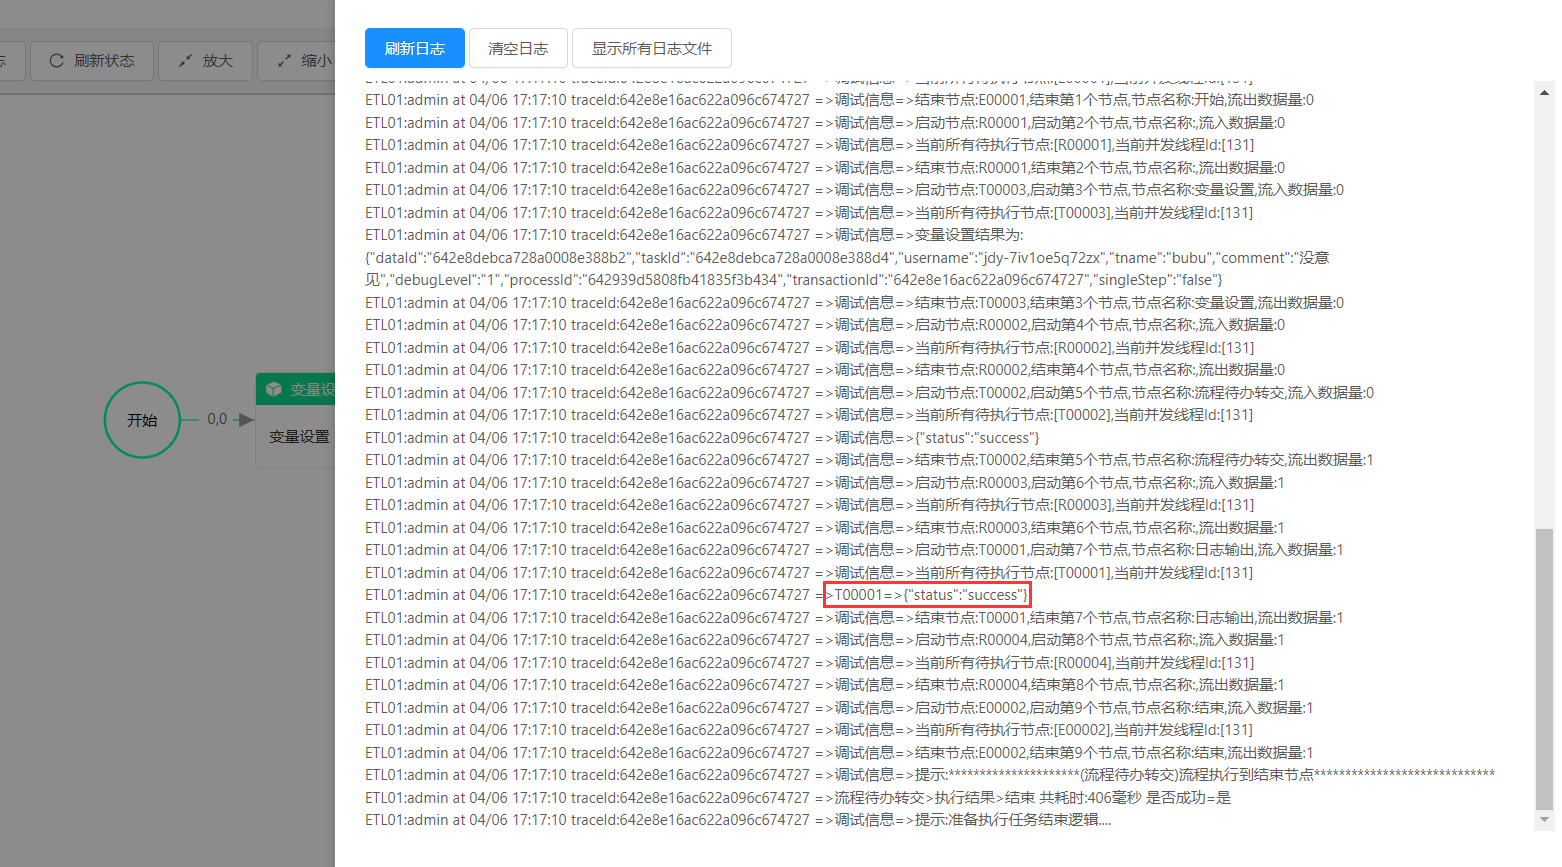Click the cube icon on green node header
This screenshot has height=867, width=1562.
coord(274,389)
